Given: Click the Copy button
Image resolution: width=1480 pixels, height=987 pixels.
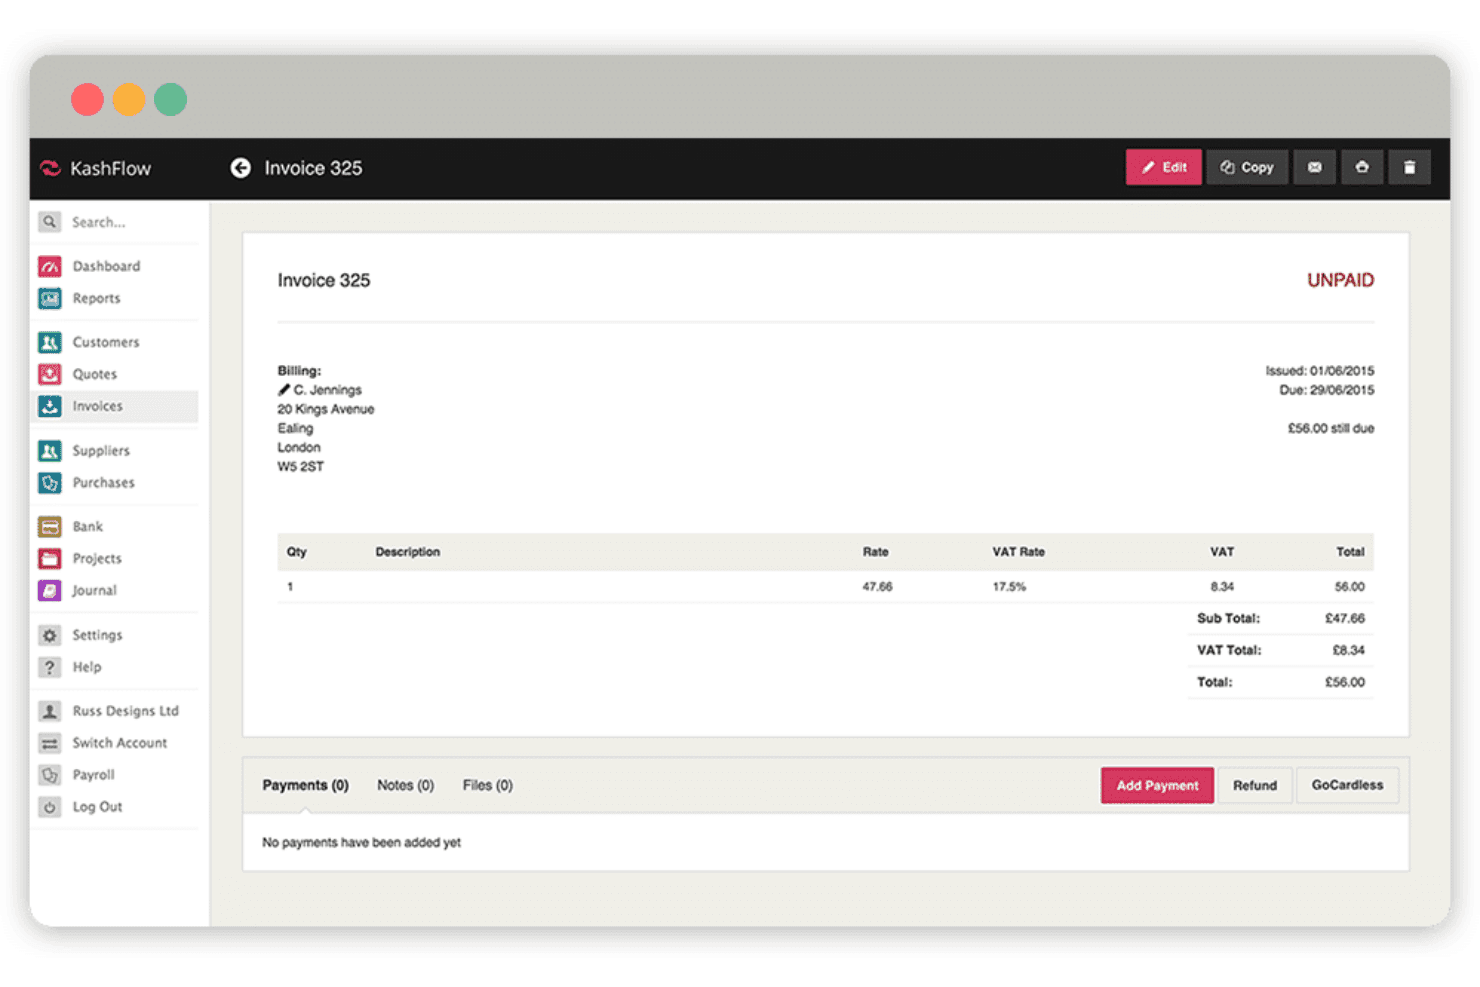Looking at the screenshot, I should (1247, 167).
